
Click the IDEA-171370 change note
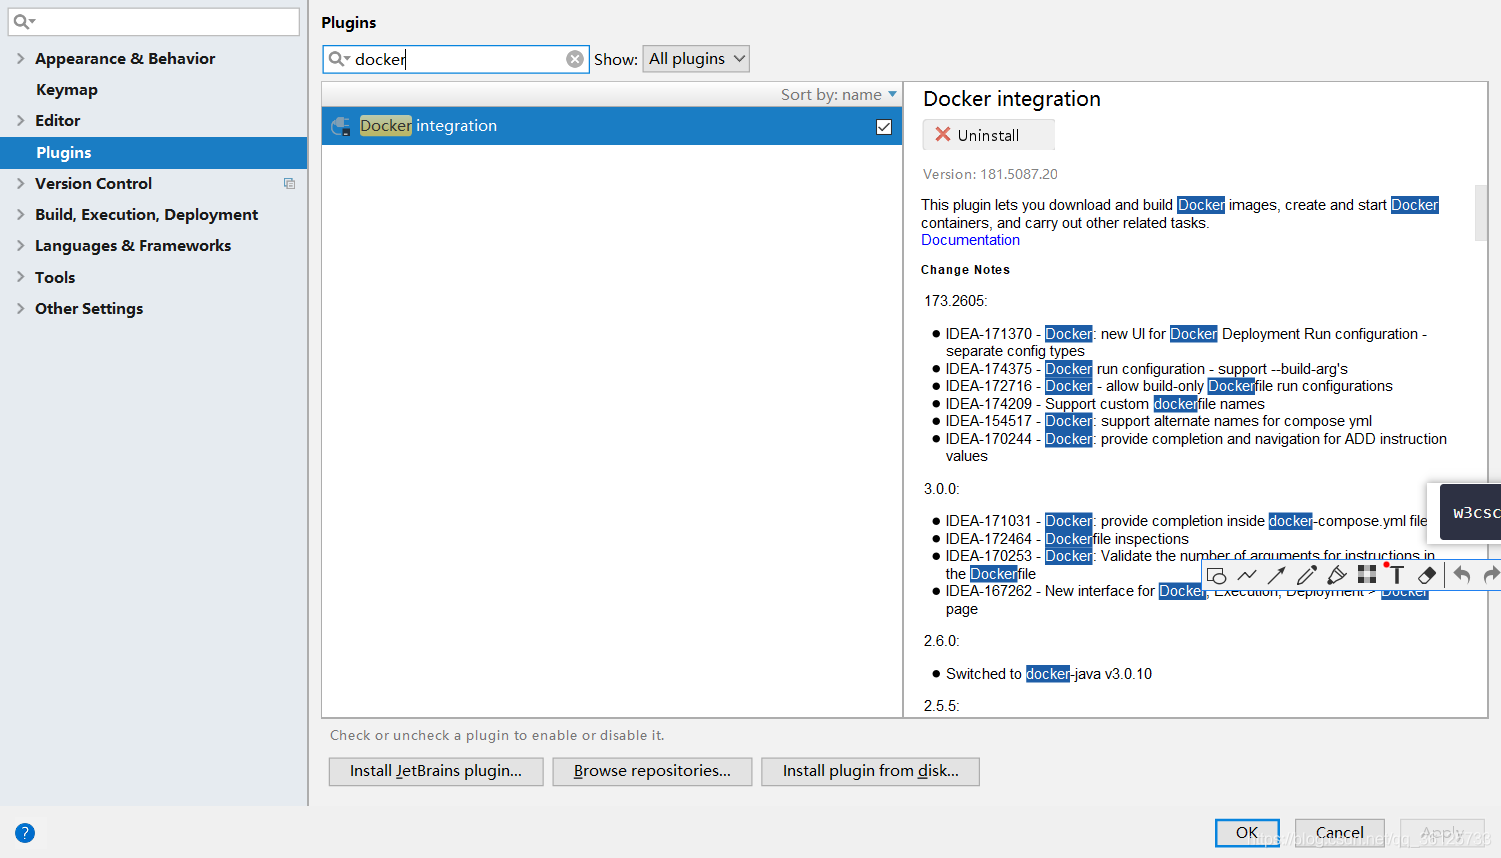click(x=1186, y=342)
